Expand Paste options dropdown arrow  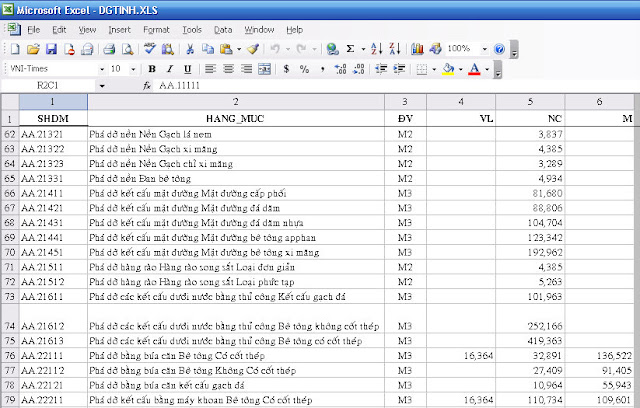point(239,49)
